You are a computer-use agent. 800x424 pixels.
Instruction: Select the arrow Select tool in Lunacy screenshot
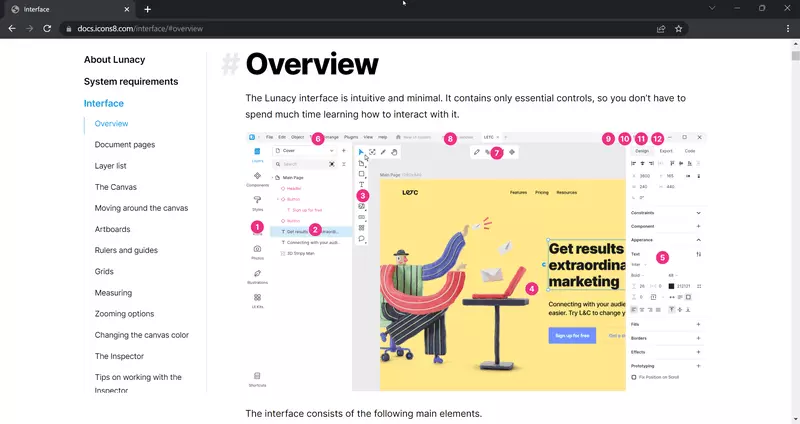[361, 152]
